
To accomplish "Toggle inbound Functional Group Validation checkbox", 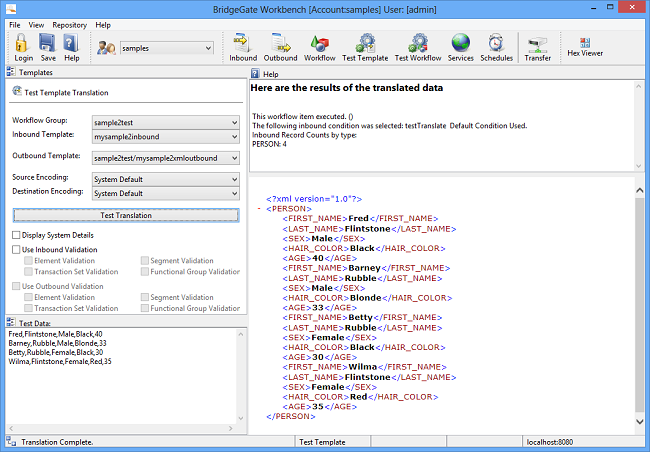I will [145, 272].
